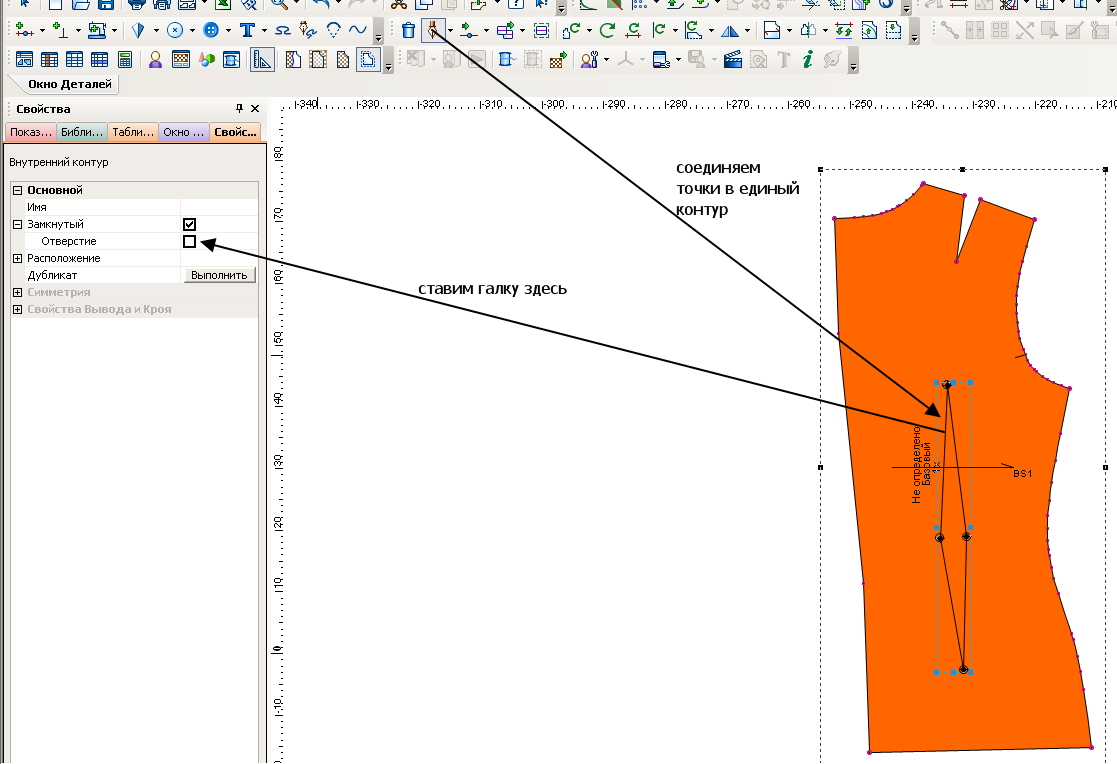1117x764 pixels.
Task: Open the Библи... tab
Action: pyautogui.click(x=81, y=132)
